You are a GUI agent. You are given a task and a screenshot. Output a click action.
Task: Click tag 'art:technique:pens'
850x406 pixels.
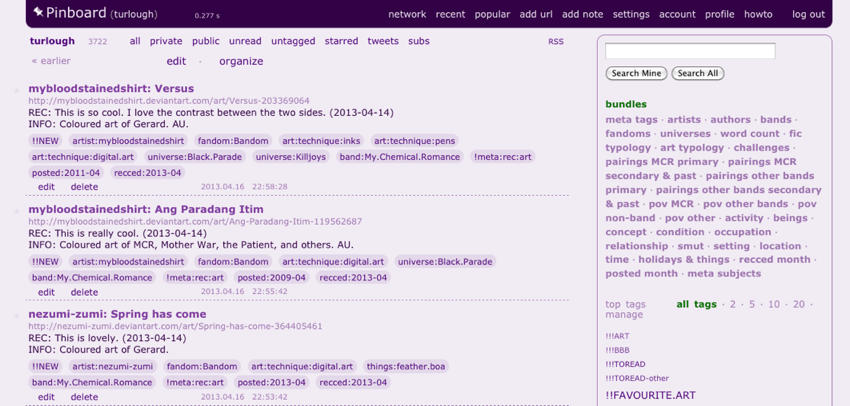pyautogui.click(x=415, y=141)
